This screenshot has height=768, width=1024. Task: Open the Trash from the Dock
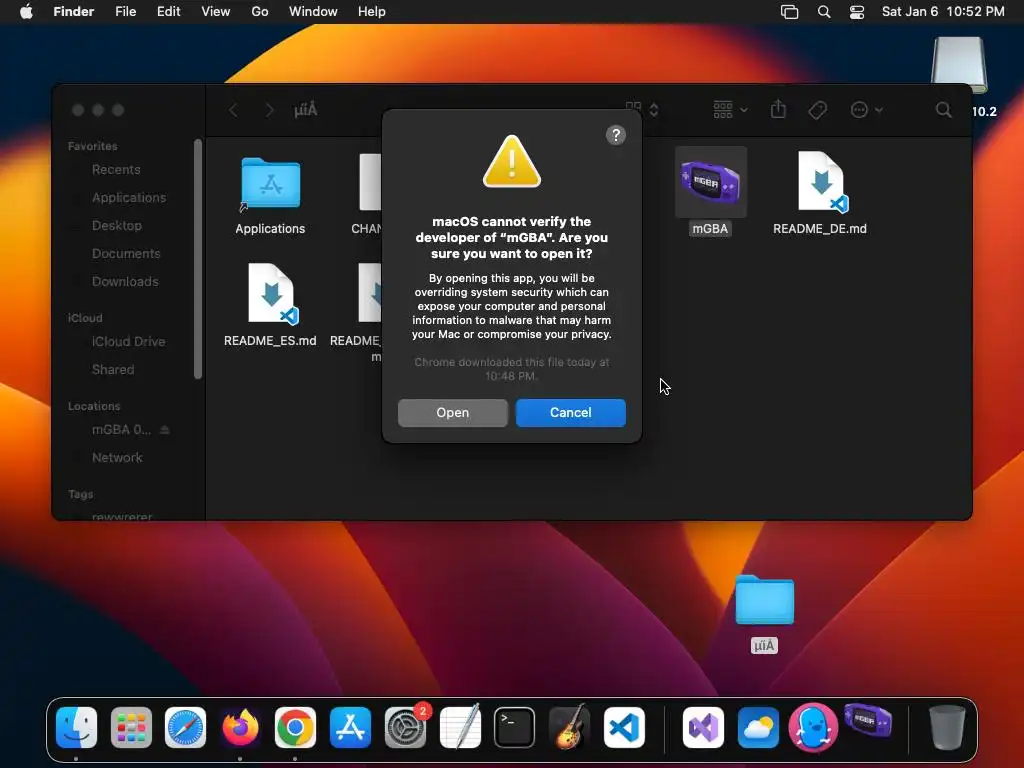click(x=947, y=727)
